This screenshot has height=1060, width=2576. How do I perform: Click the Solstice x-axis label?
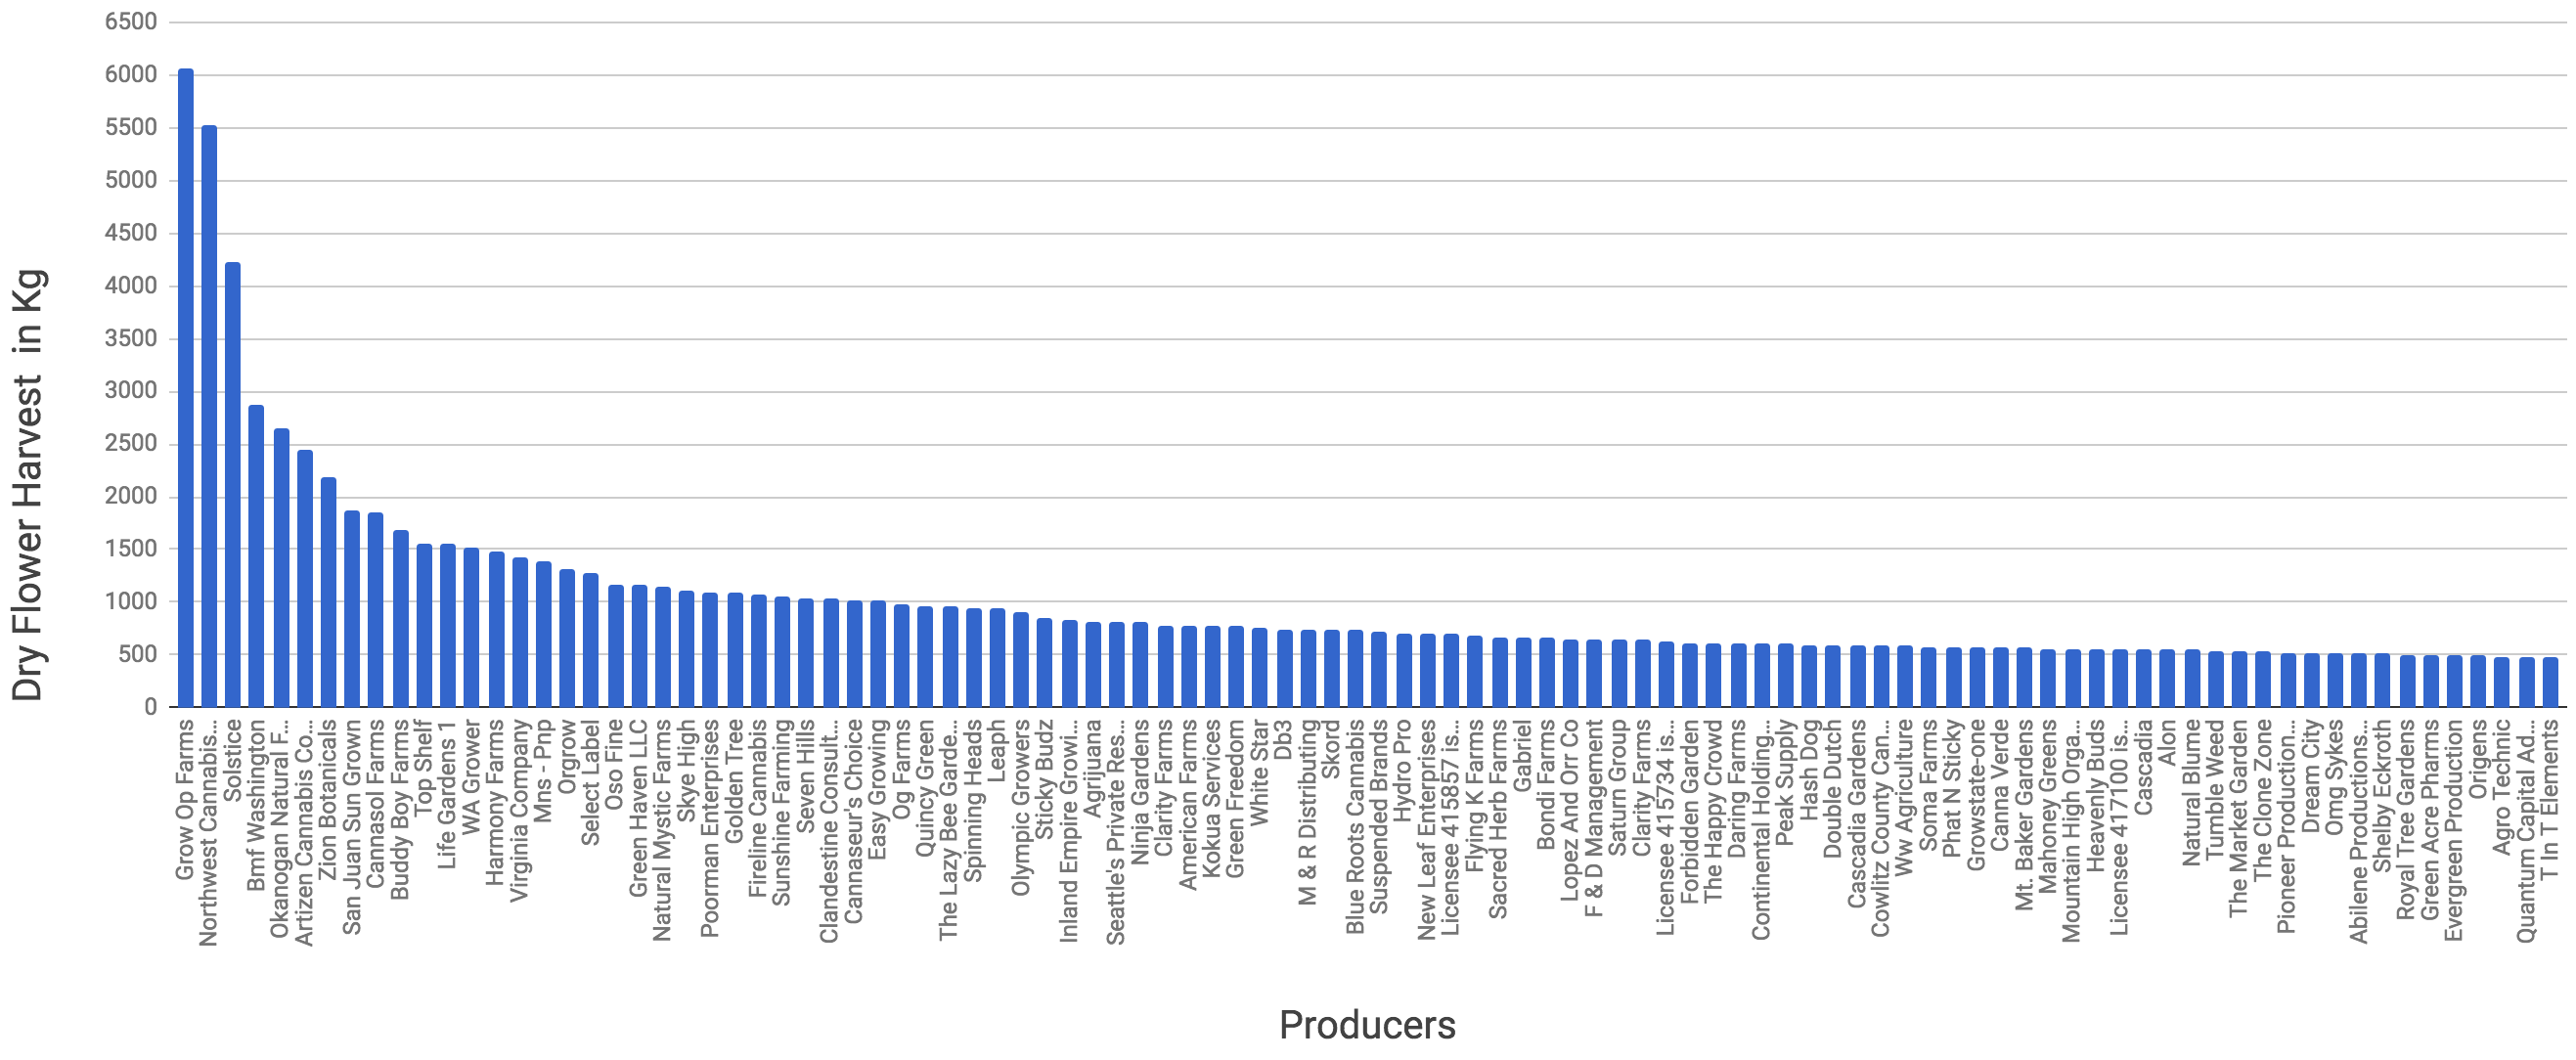[233, 761]
